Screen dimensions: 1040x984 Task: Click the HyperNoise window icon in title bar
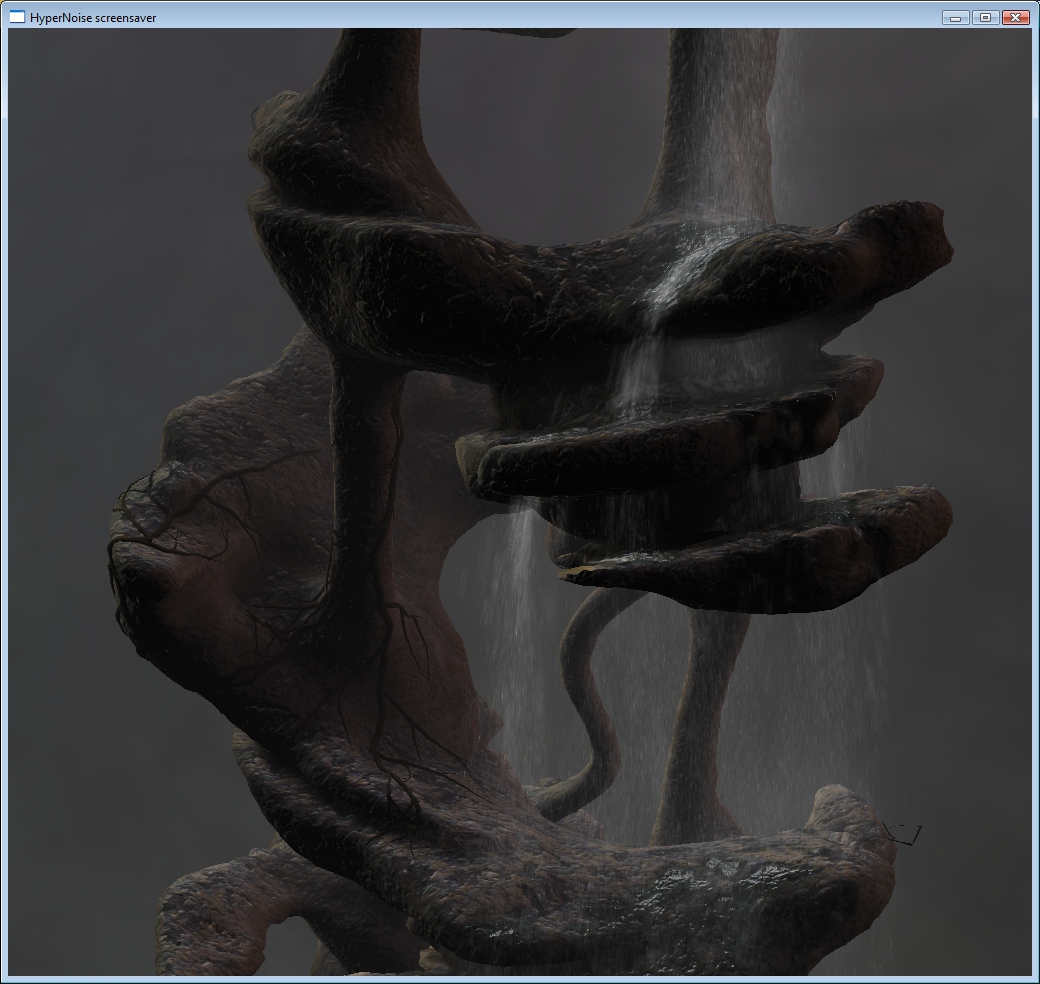[17, 17]
